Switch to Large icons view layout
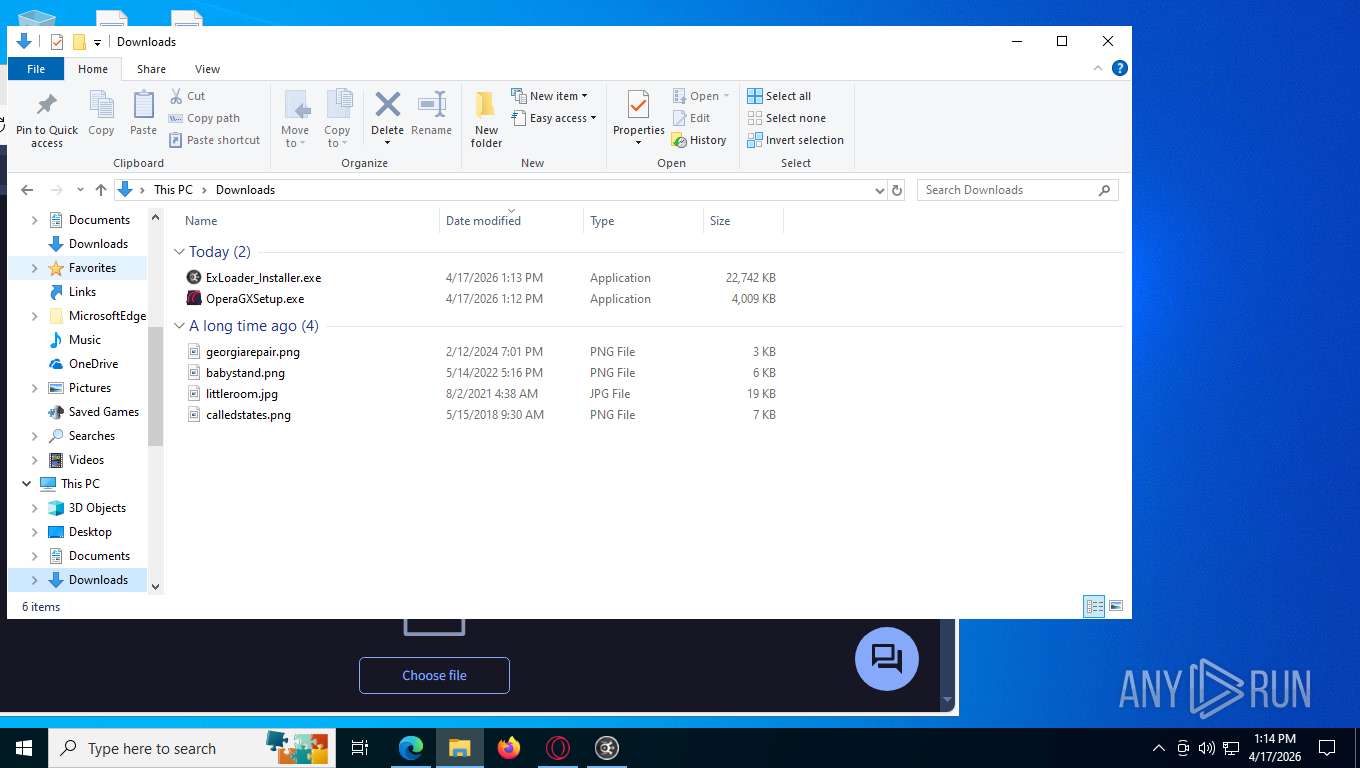 pyautogui.click(x=1116, y=606)
